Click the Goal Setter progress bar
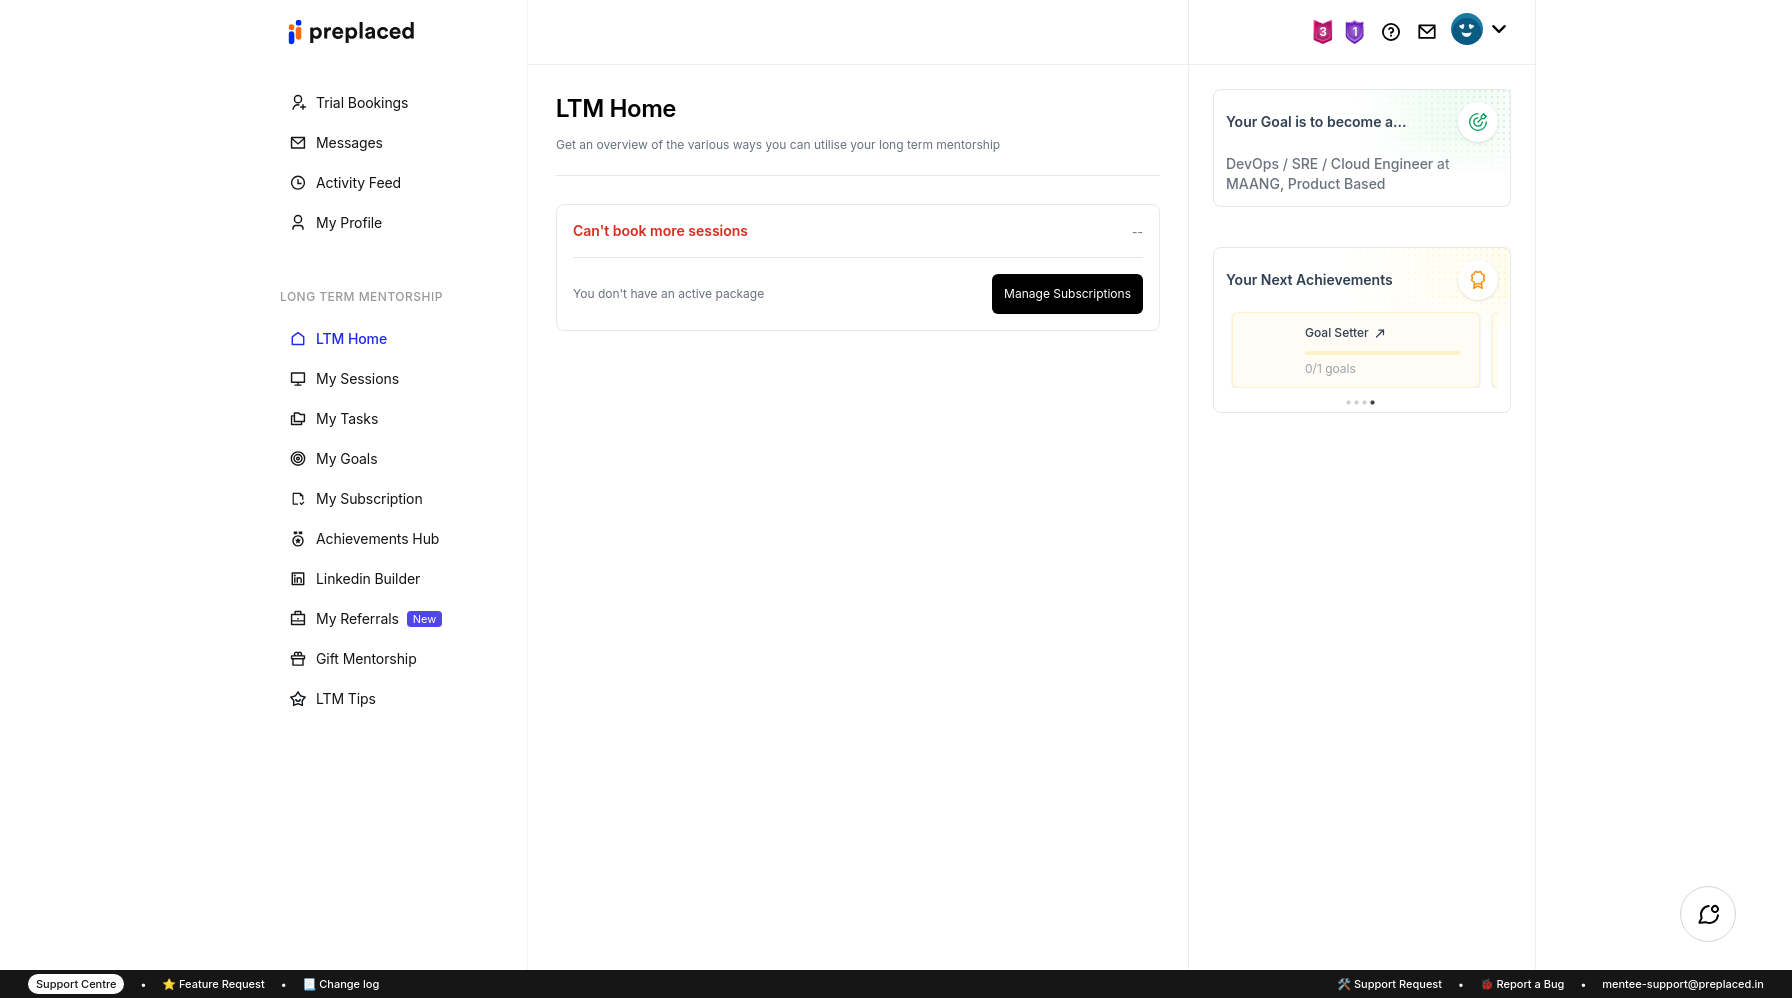The image size is (1792, 998). [x=1382, y=353]
